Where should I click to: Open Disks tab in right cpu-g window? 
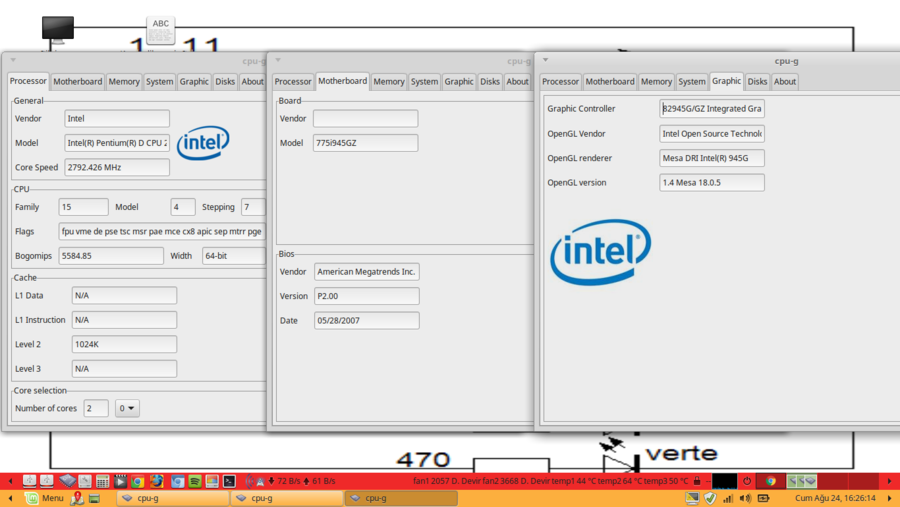tap(757, 82)
